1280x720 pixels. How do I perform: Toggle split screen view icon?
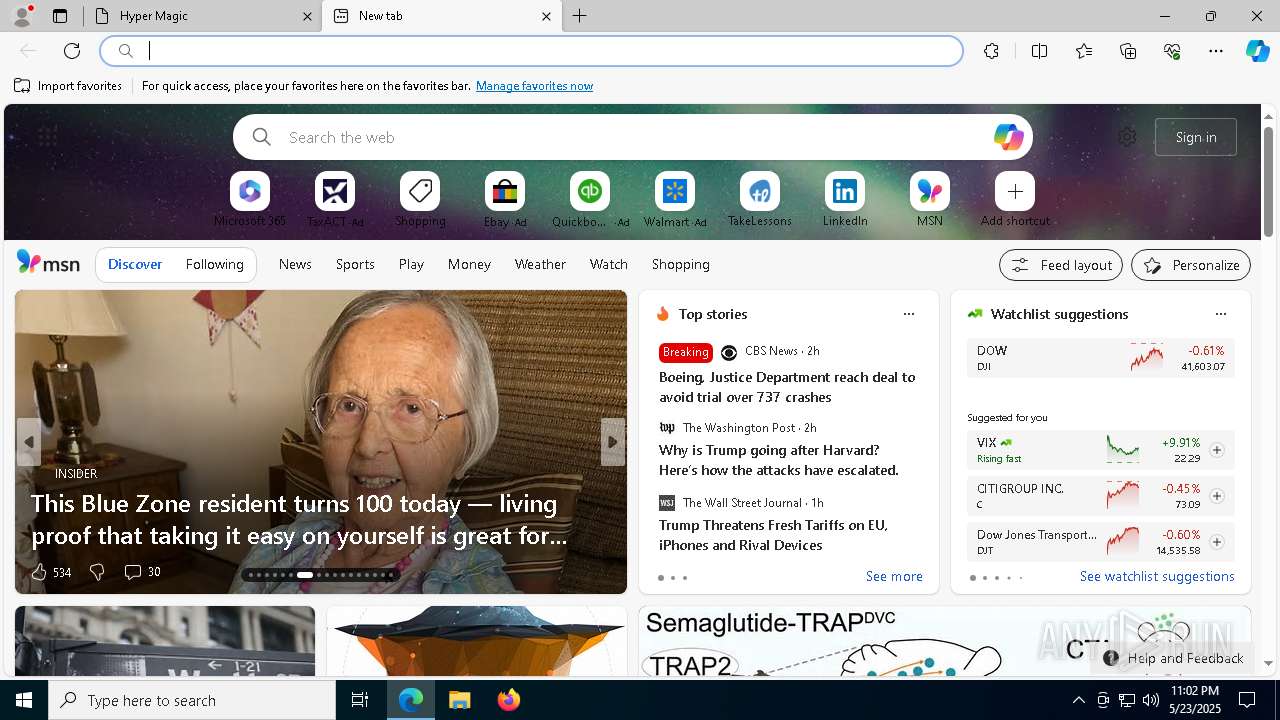(1039, 51)
